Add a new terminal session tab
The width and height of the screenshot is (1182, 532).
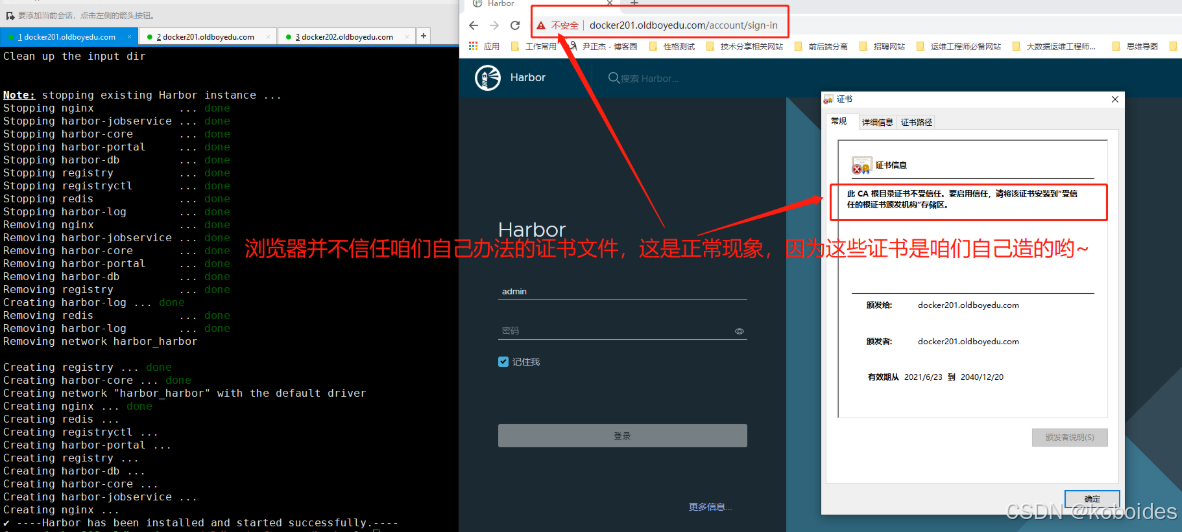423,35
